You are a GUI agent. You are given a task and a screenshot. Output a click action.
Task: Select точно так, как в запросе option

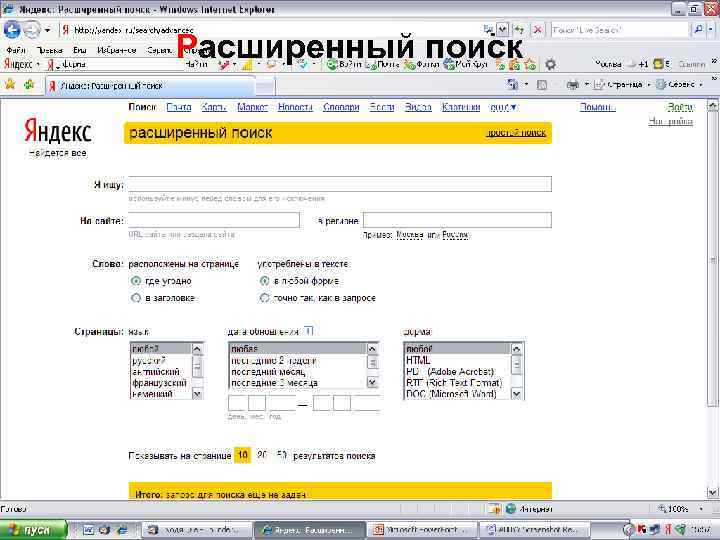tap(264, 298)
